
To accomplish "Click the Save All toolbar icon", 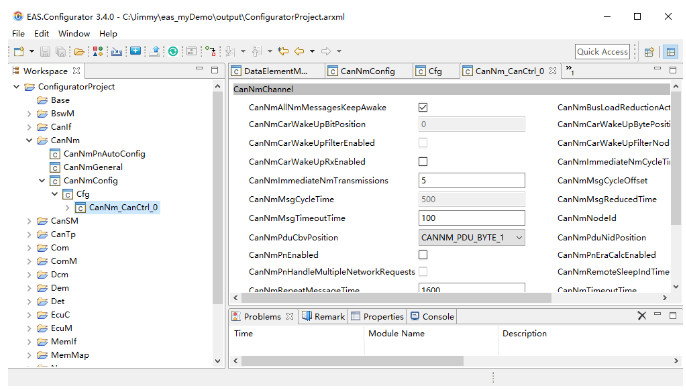I will tap(61, 52).
